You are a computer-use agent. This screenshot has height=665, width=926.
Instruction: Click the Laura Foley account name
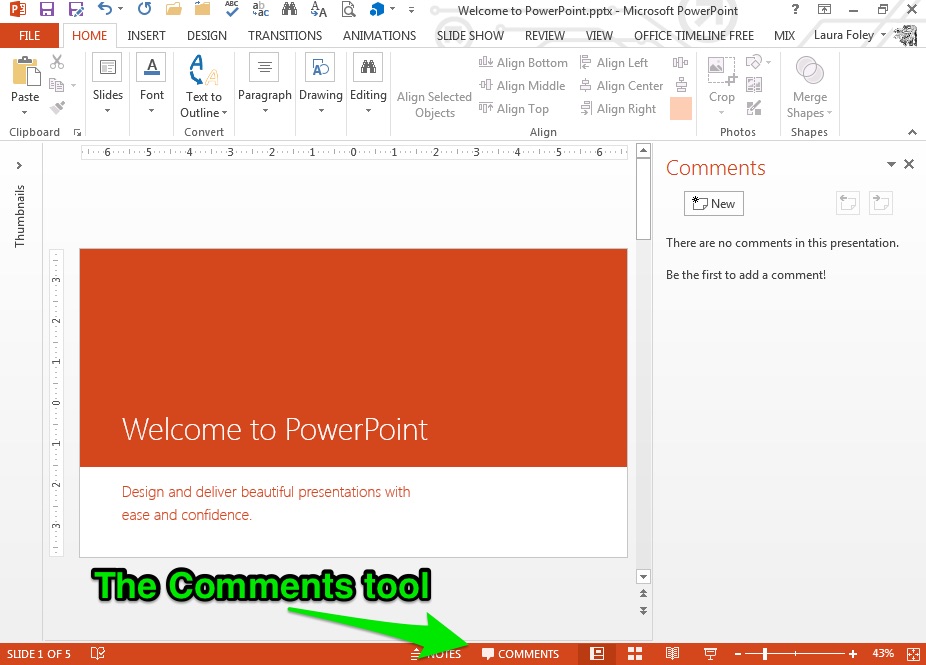(x=843, y=34)
